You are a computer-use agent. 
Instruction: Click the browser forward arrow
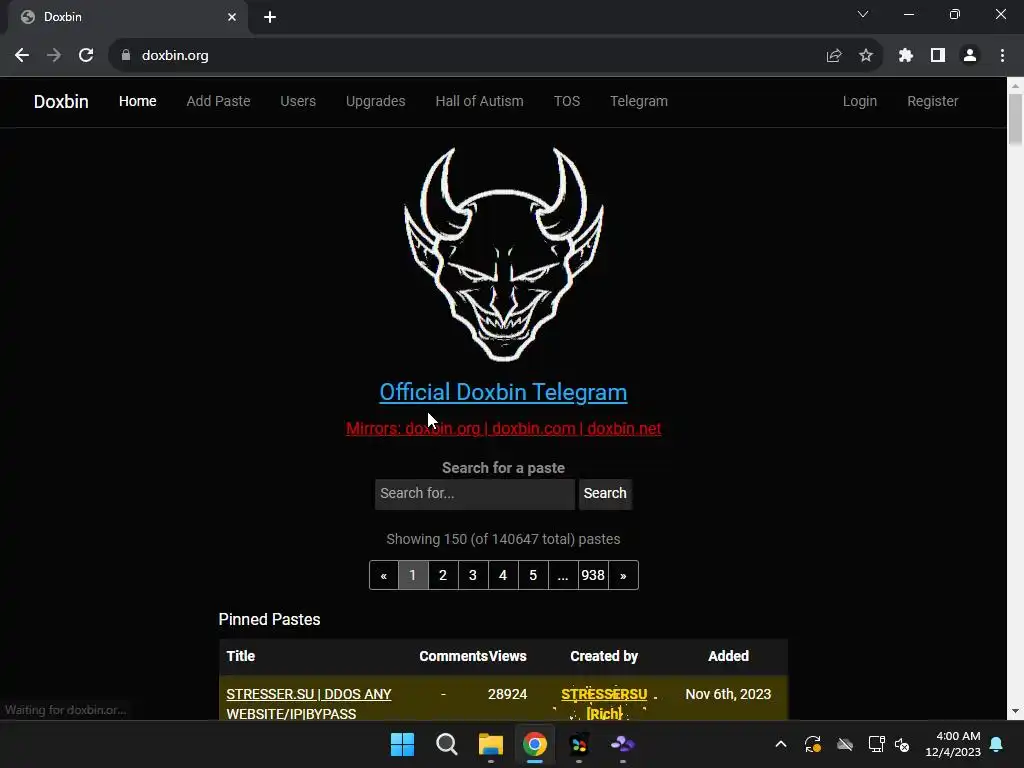54,56
